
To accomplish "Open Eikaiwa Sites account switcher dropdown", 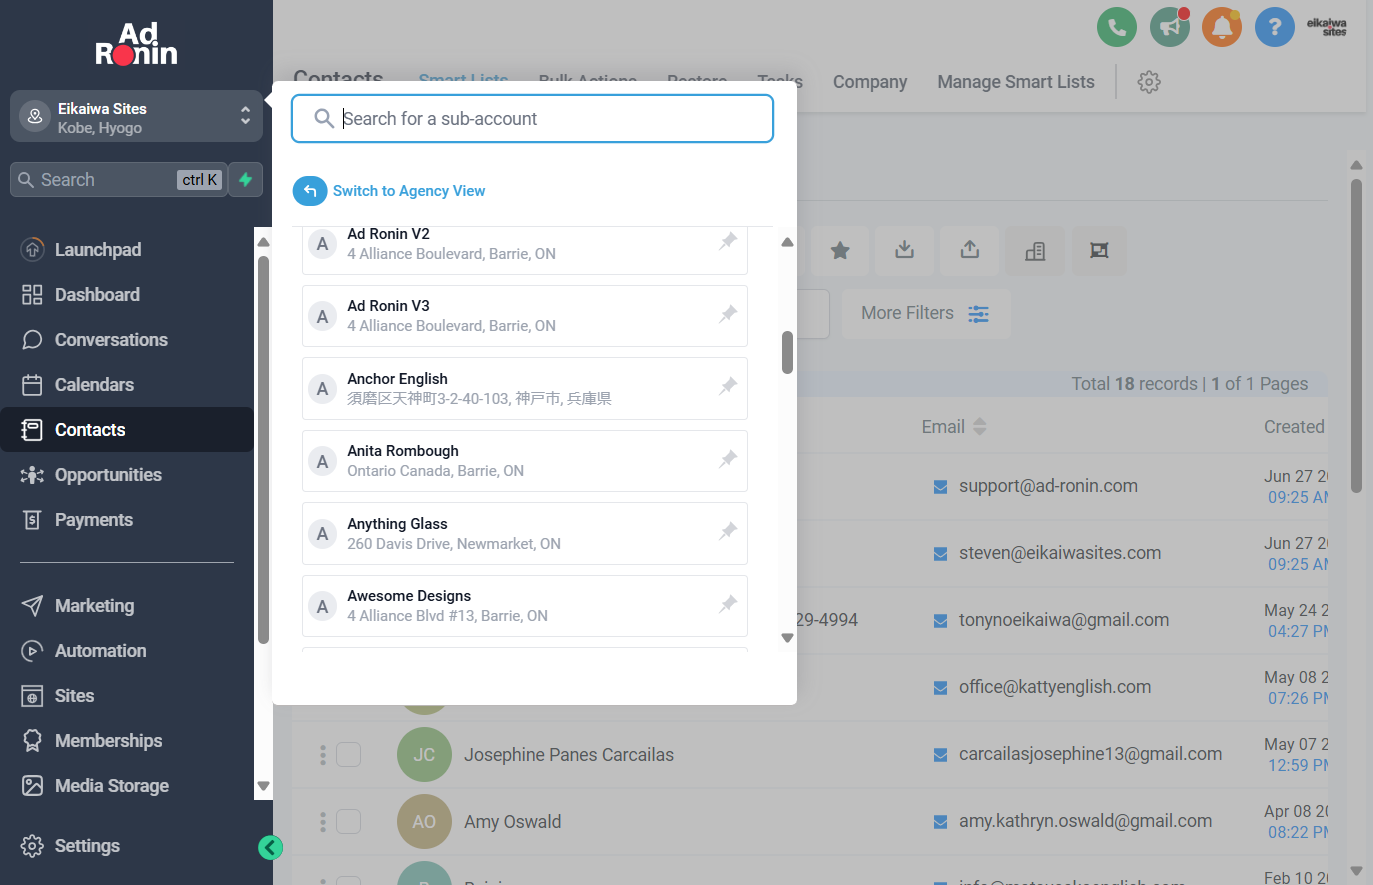I will [136, 117].
